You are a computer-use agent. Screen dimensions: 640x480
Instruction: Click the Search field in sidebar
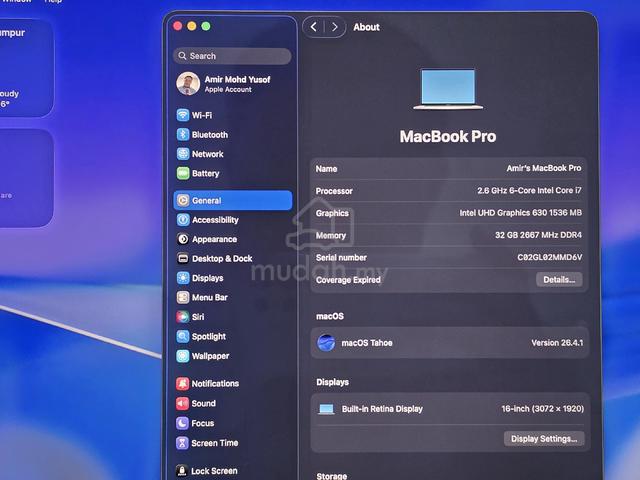click(232, 56)
